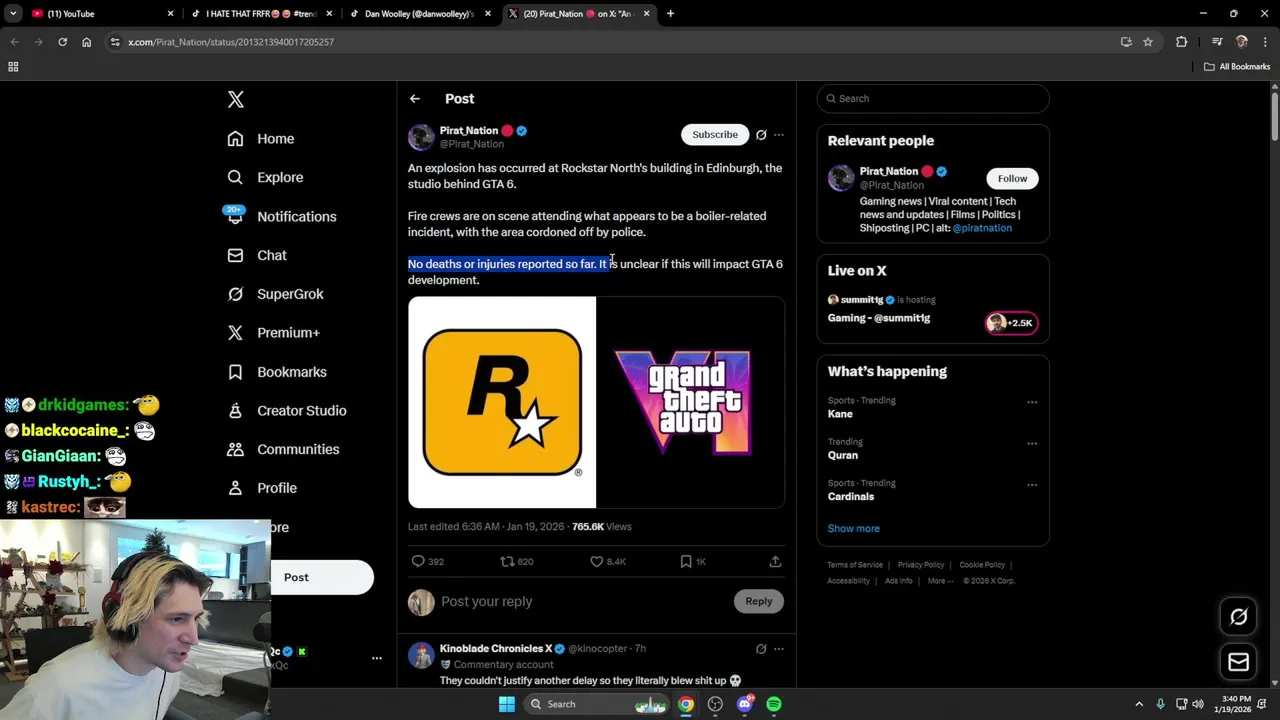Open the Grand Theft Auto VI logo image
Screen dimensions: 1280x720
tap(691, 402)
